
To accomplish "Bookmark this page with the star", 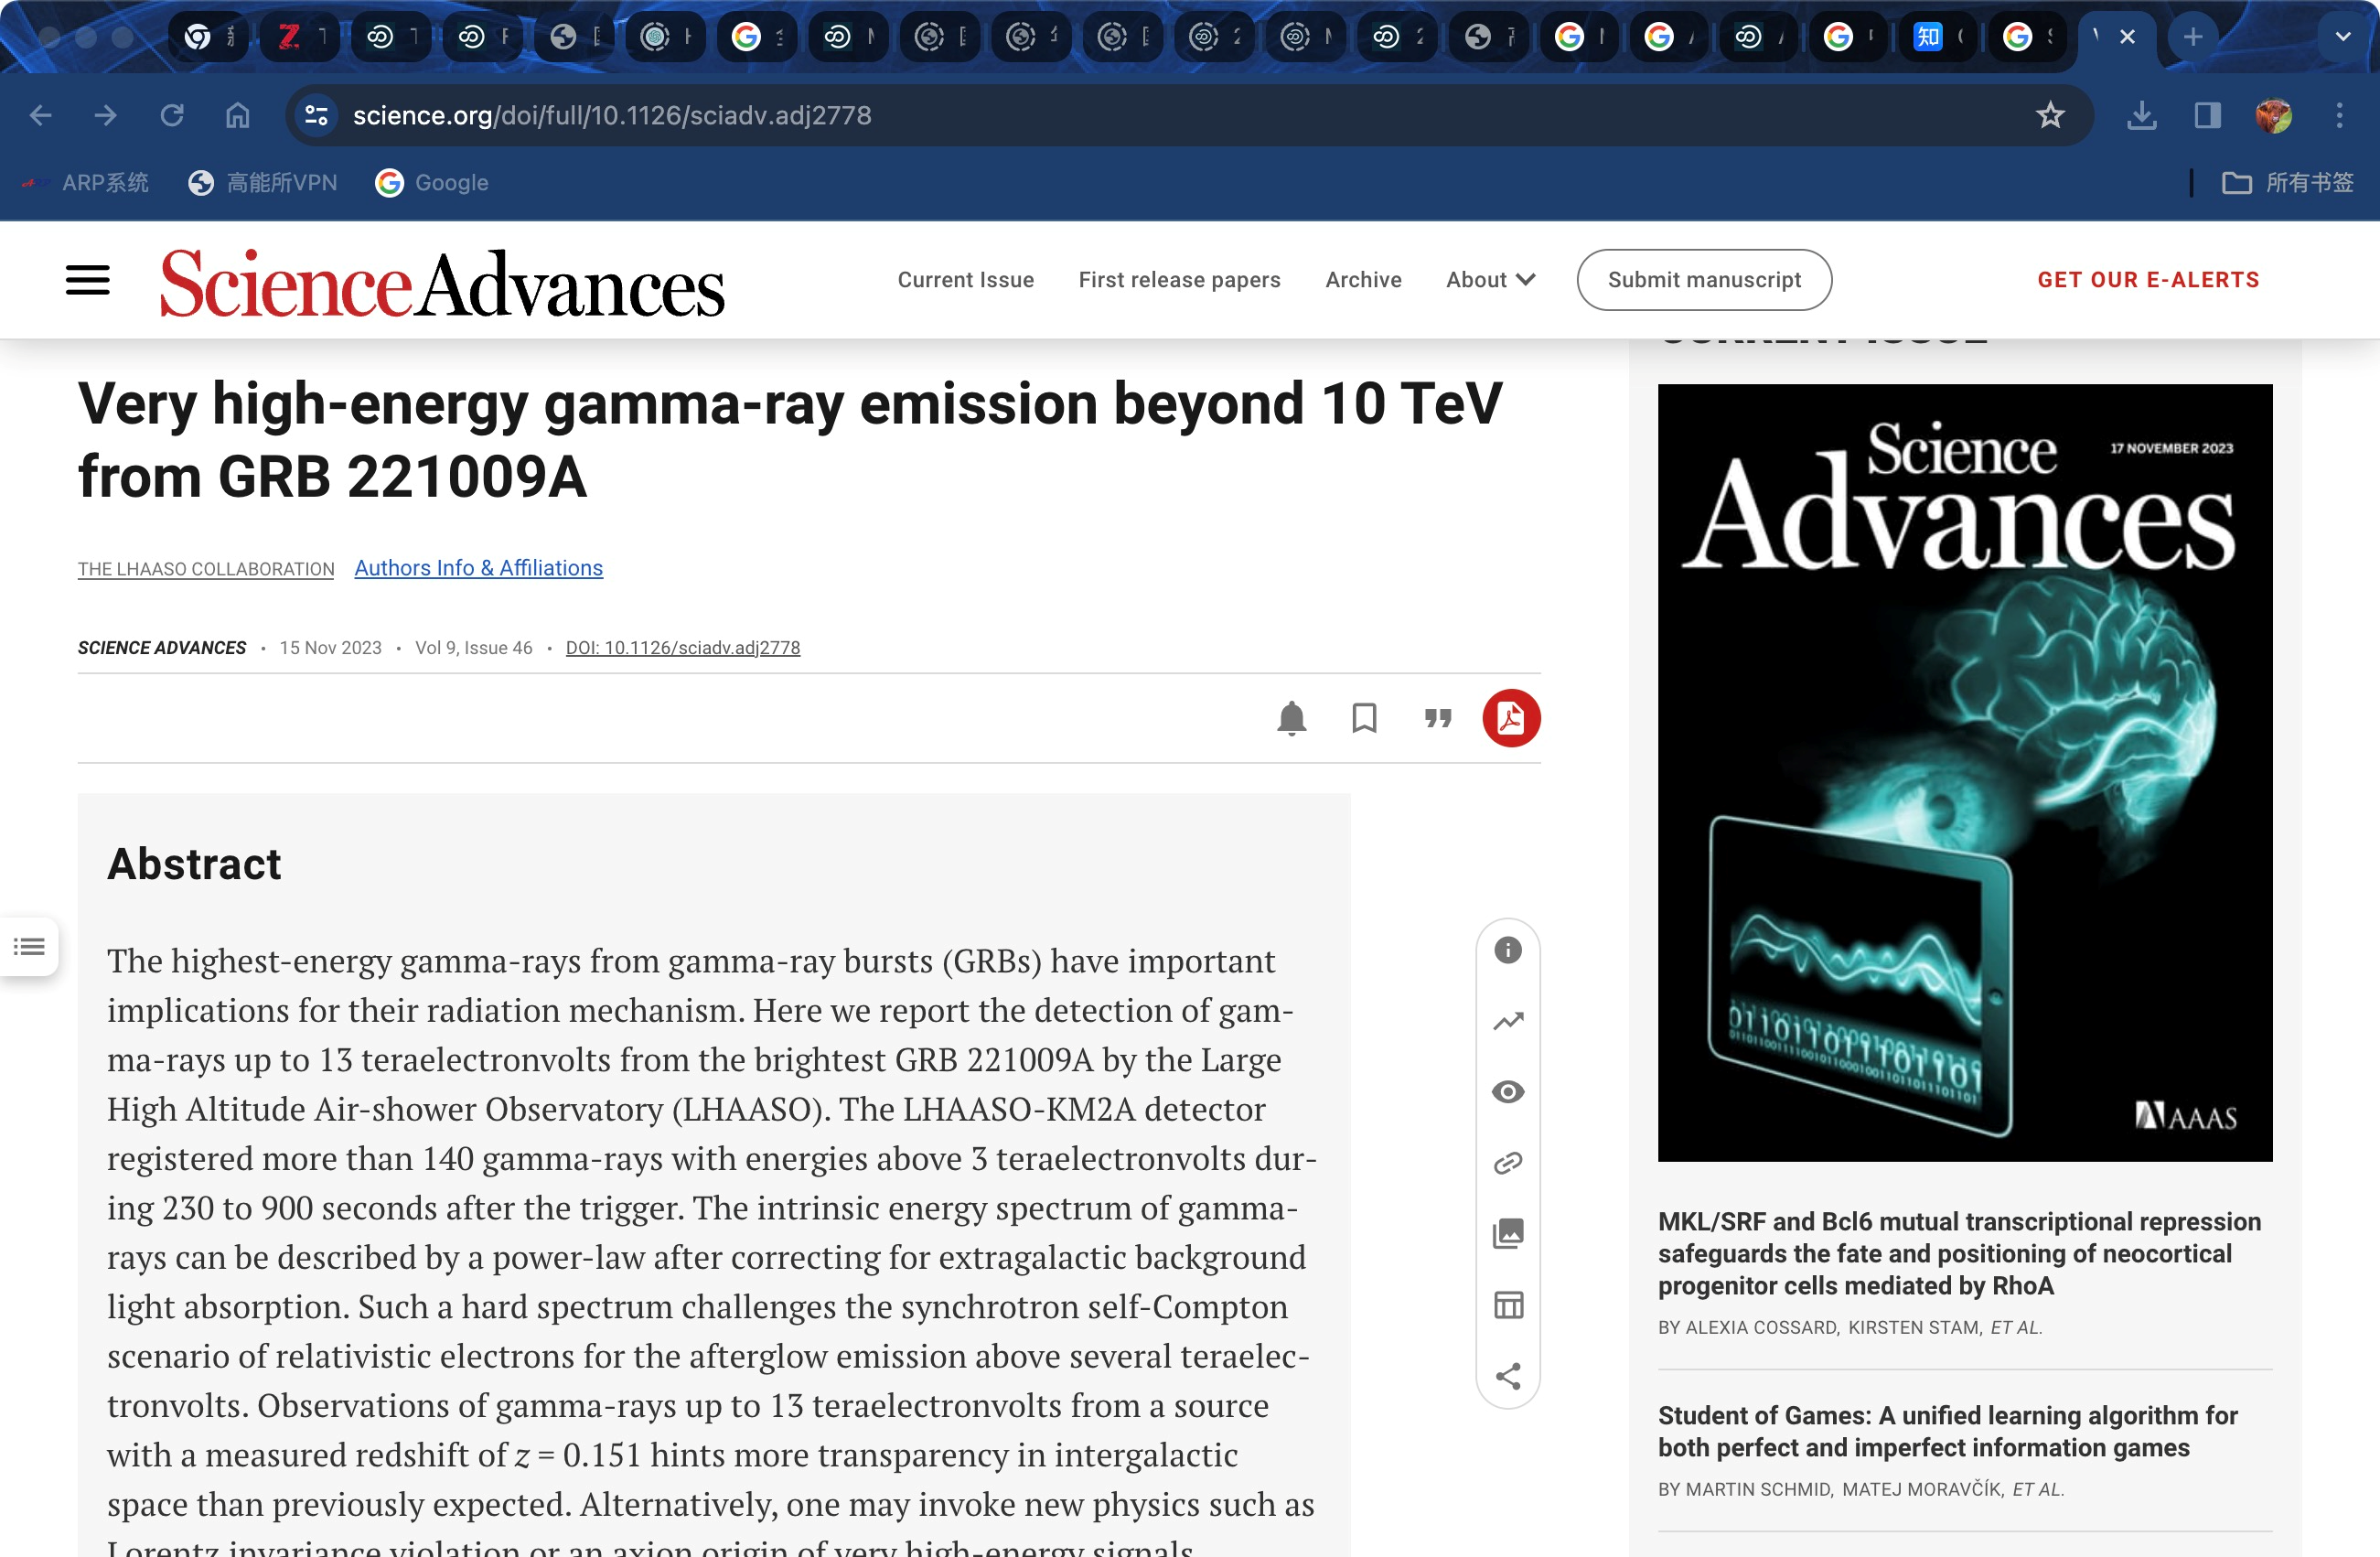I will tap(2049, 116).
